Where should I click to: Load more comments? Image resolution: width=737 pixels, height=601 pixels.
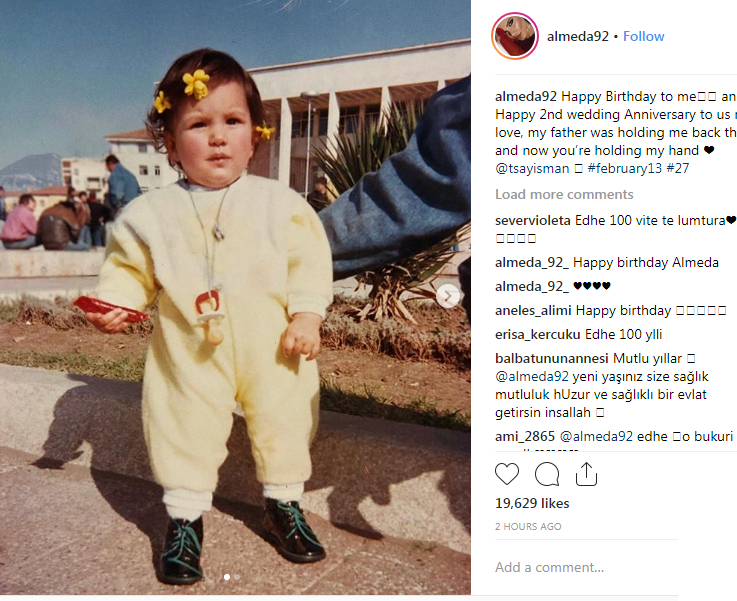[x=564, y=195]
